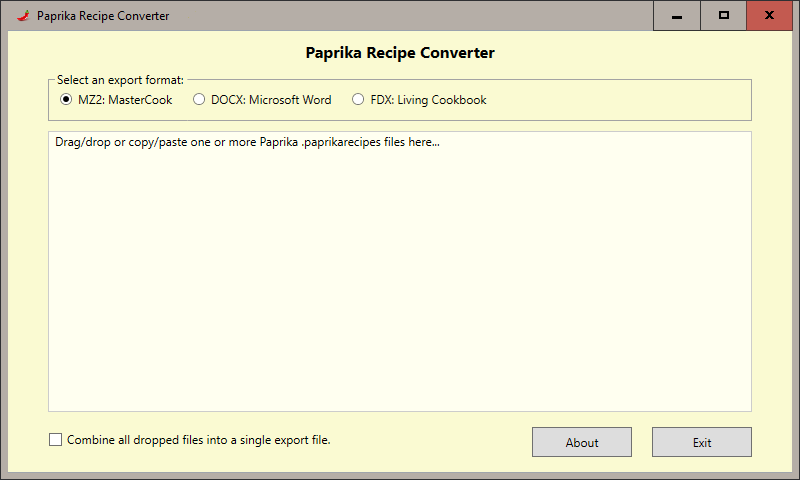Enable combining dropped files checkbox
The width and height of the screenshot is (800, 480).
[55, 440]
